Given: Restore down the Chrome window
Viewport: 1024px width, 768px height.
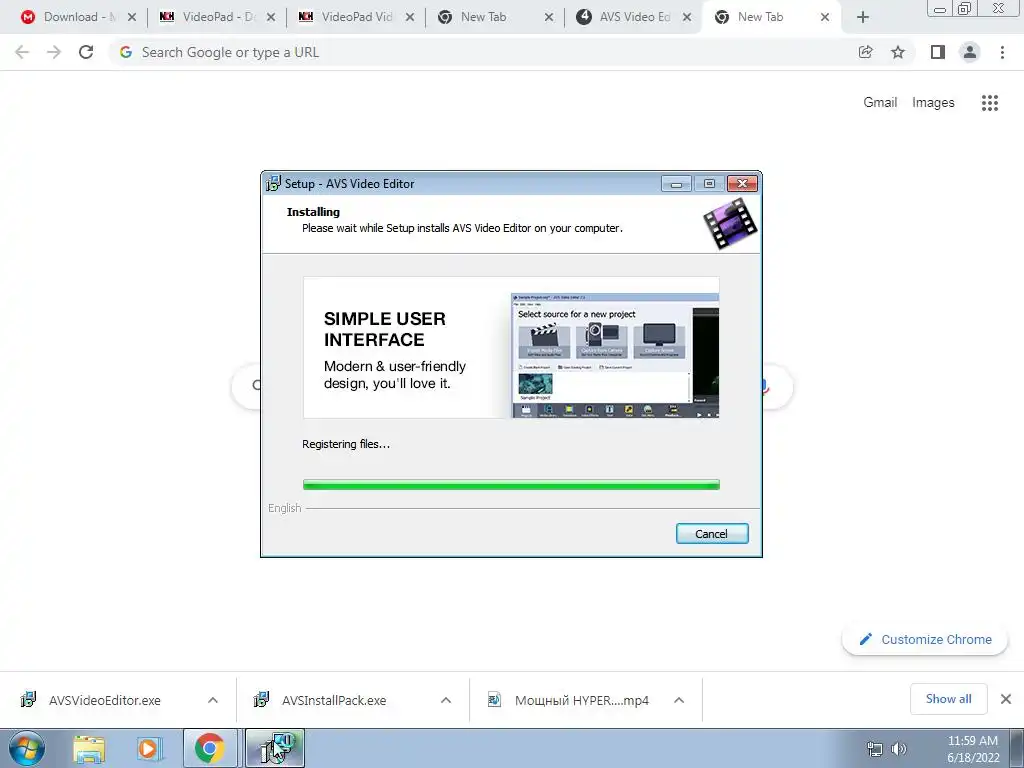Looking at the screenshot, I should (965, 8).
